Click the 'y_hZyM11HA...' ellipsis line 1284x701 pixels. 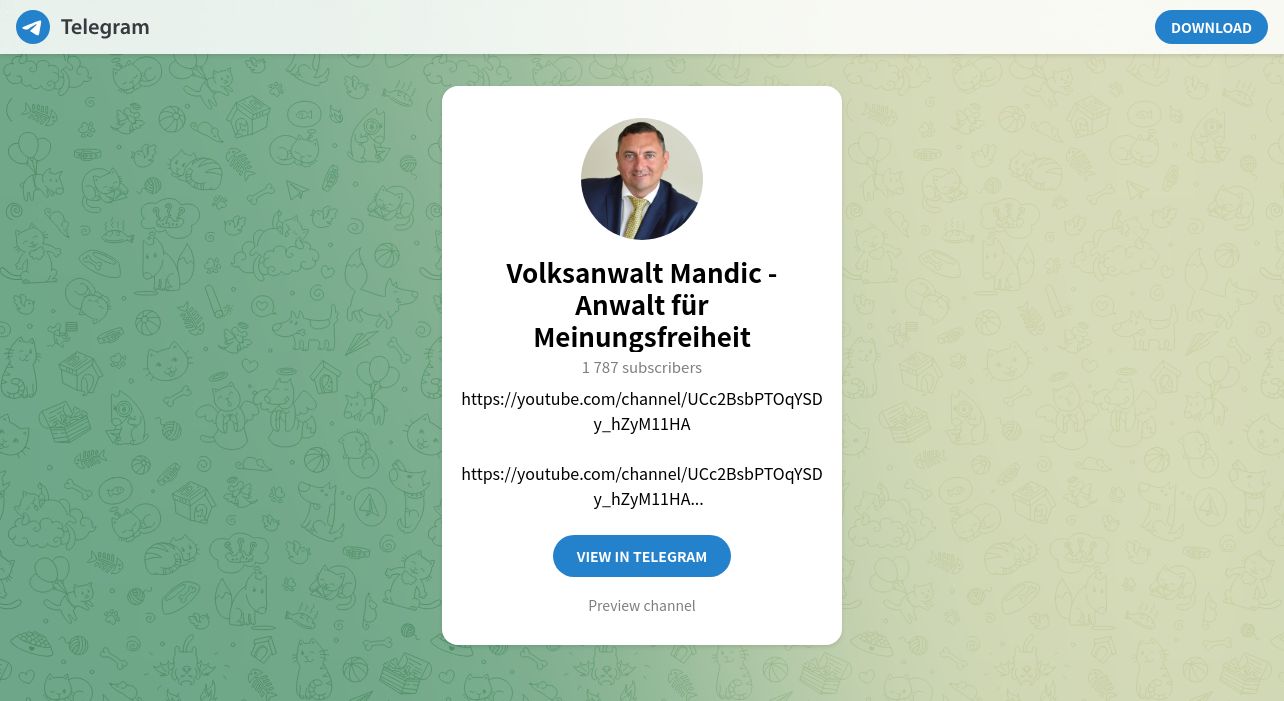648,499
